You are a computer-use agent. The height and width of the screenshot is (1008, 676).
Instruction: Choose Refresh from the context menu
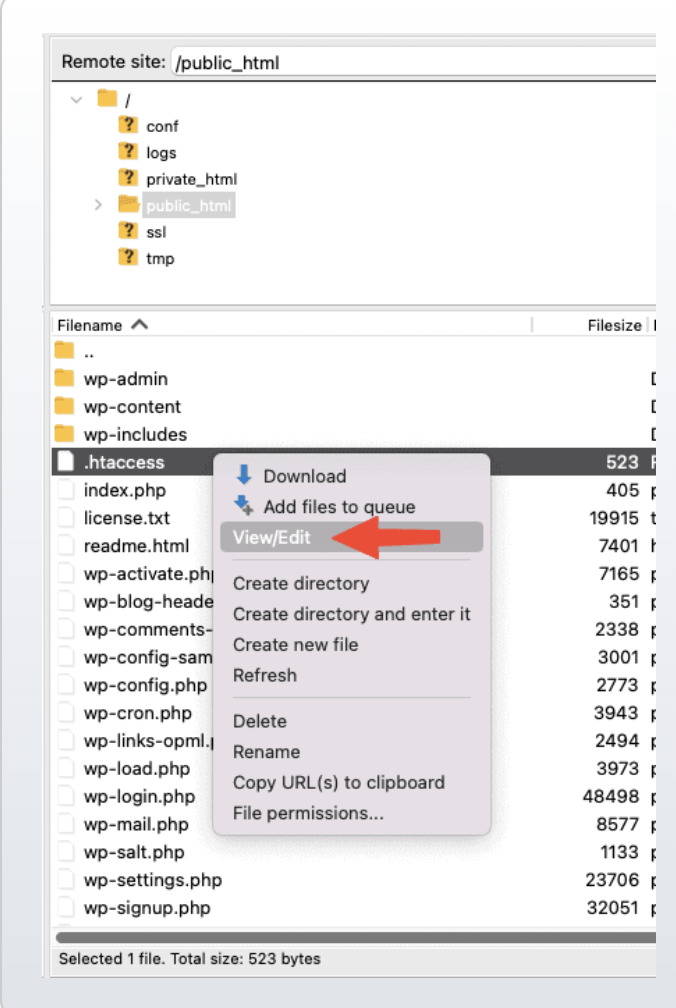tap(351, 675)
